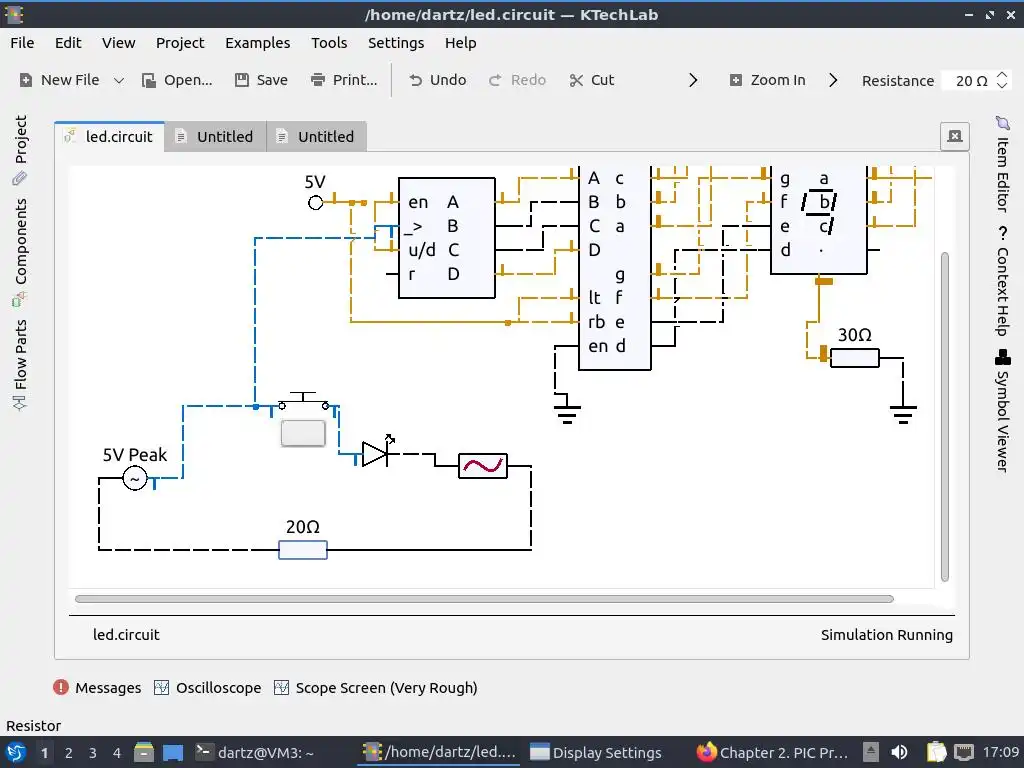
Task: Save the circuit with Save icon
Action: coord(242,80)
